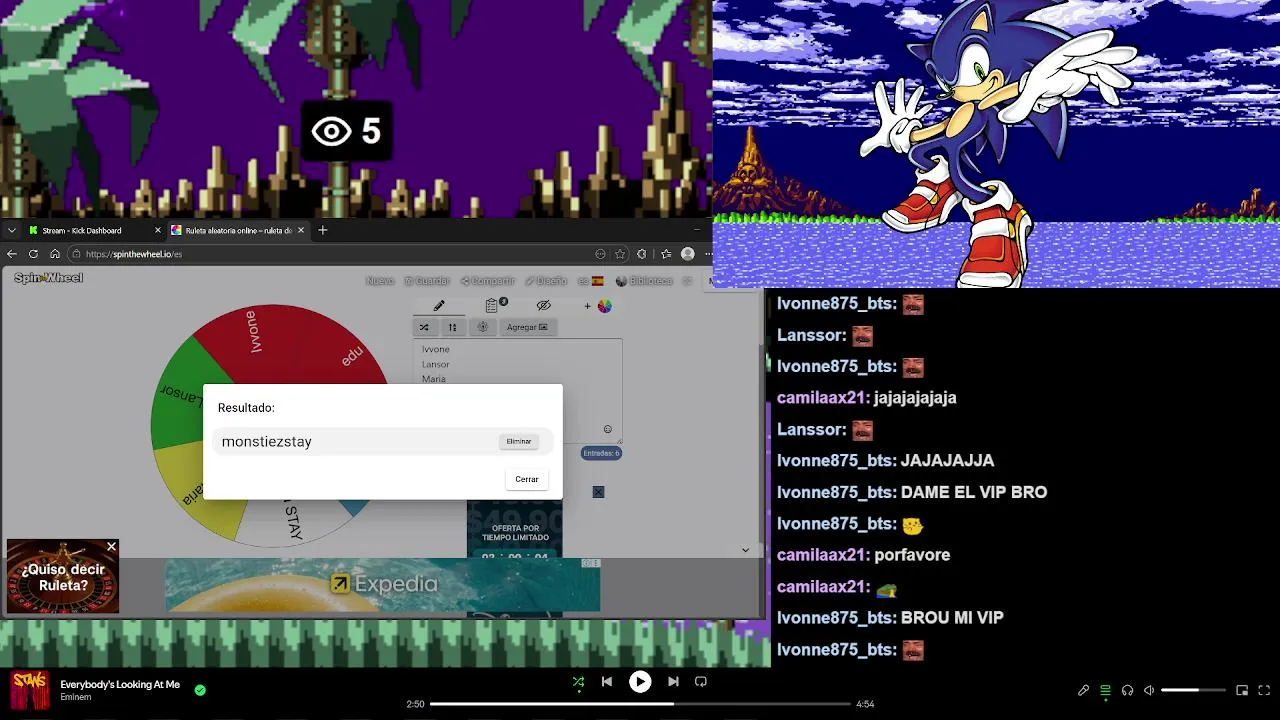The image size is (1280, 720).
Task: Click Compartir in wheel menu
Action: 487,281
